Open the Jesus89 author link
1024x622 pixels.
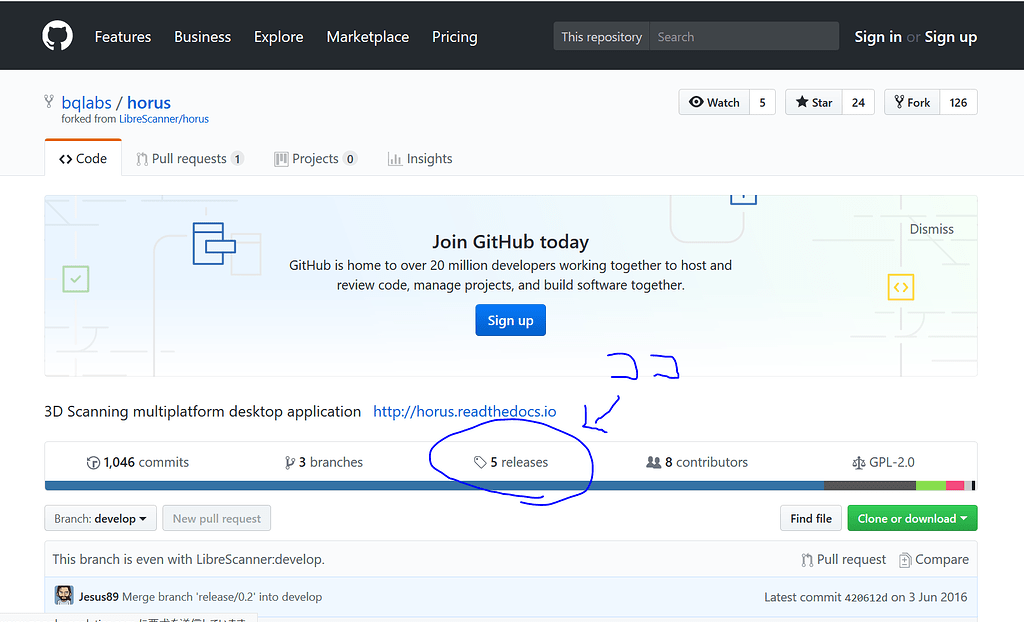click(99, 597)
